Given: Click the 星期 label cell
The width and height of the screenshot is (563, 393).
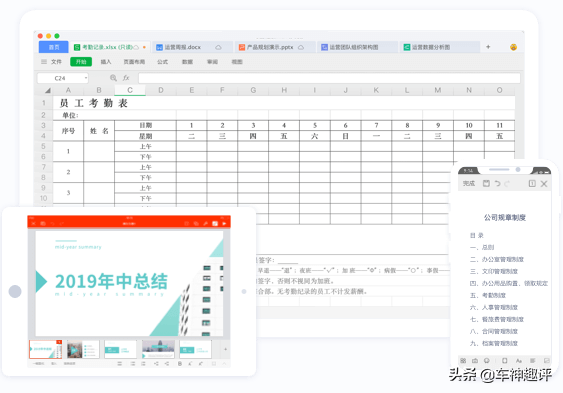Looking at the screenshot, I should (145, 136).
